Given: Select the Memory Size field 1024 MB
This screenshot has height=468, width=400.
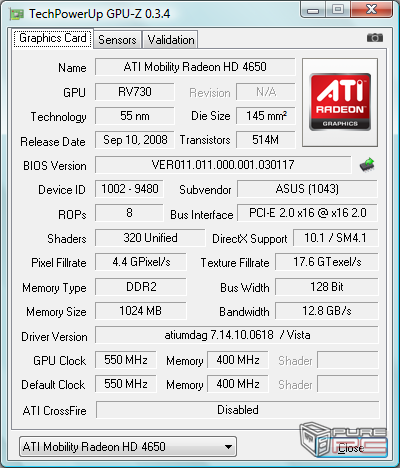Looking at the screenshot, I should 141,311.
